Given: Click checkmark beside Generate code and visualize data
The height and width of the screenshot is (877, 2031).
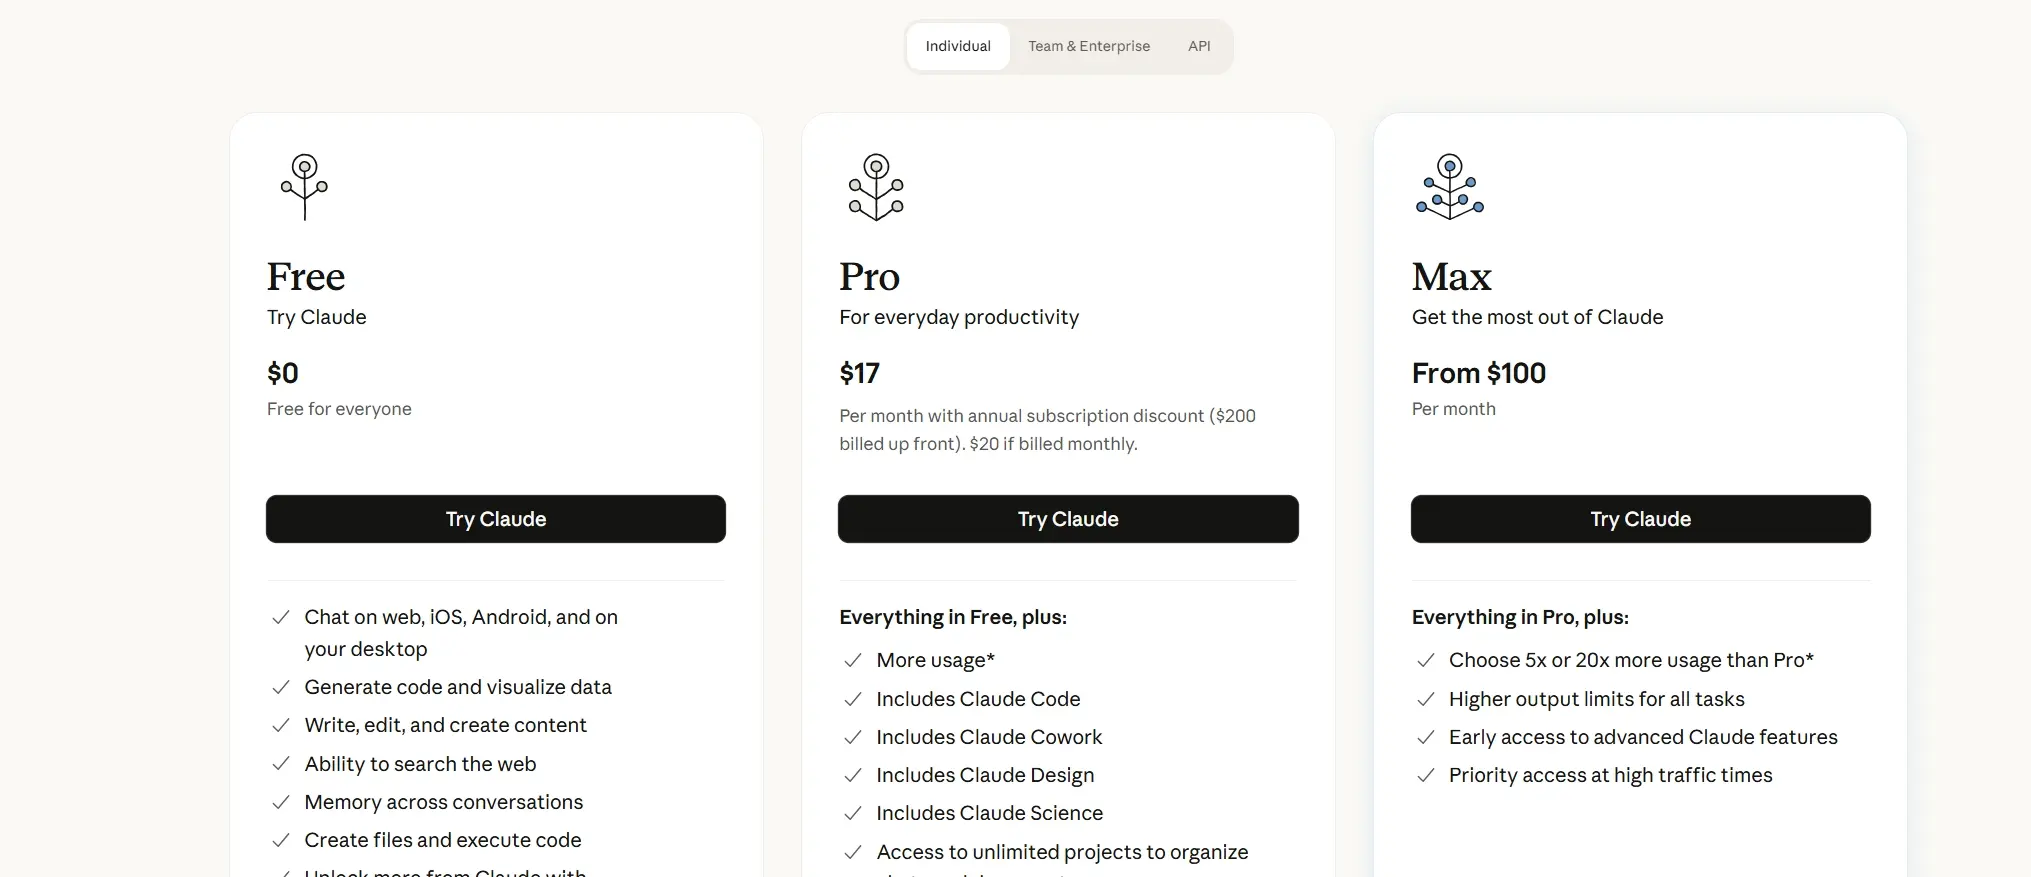Looking at the screenshot, I should pos(281,687).
